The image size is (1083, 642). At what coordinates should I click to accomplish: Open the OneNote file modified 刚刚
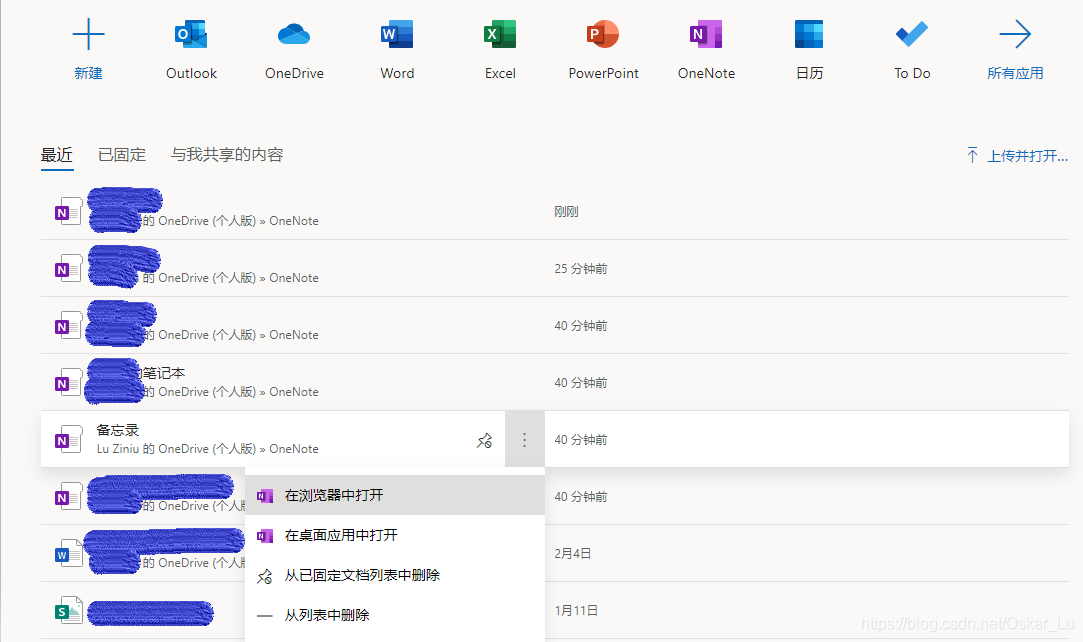pos(555,212)
